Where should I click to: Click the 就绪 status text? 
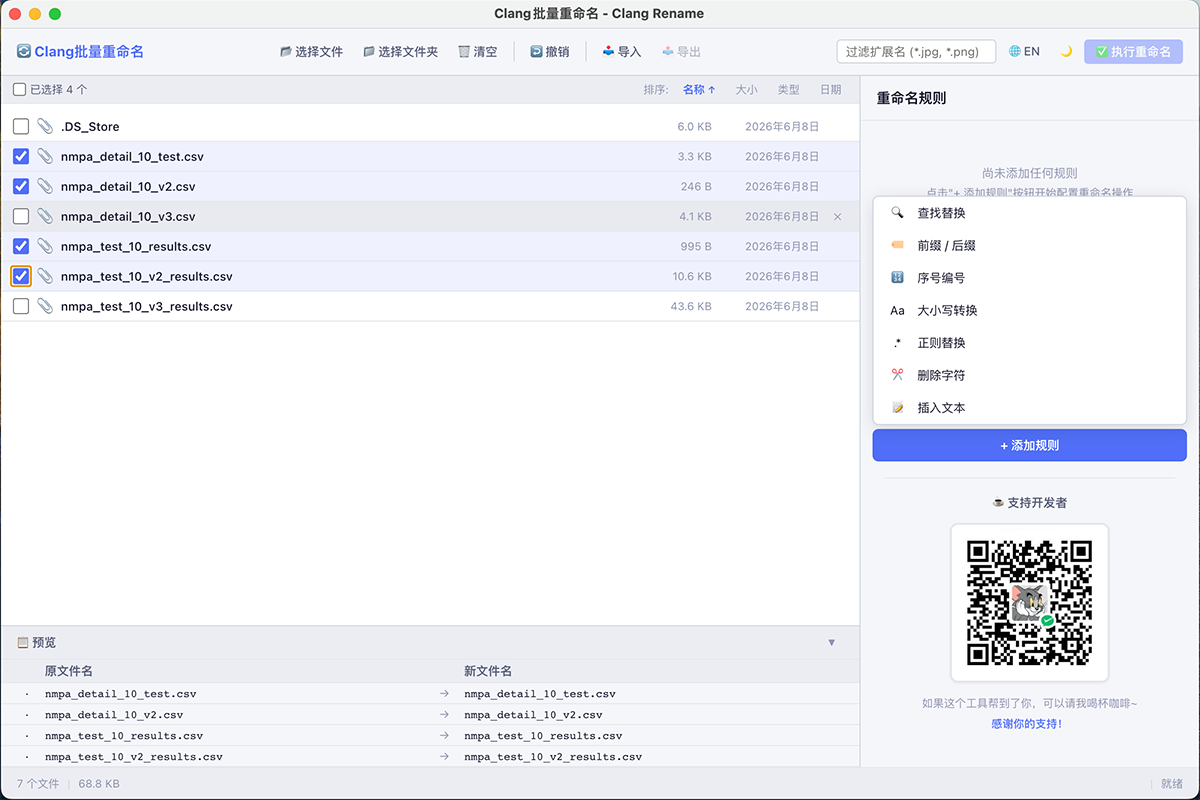coord(1172,784)
